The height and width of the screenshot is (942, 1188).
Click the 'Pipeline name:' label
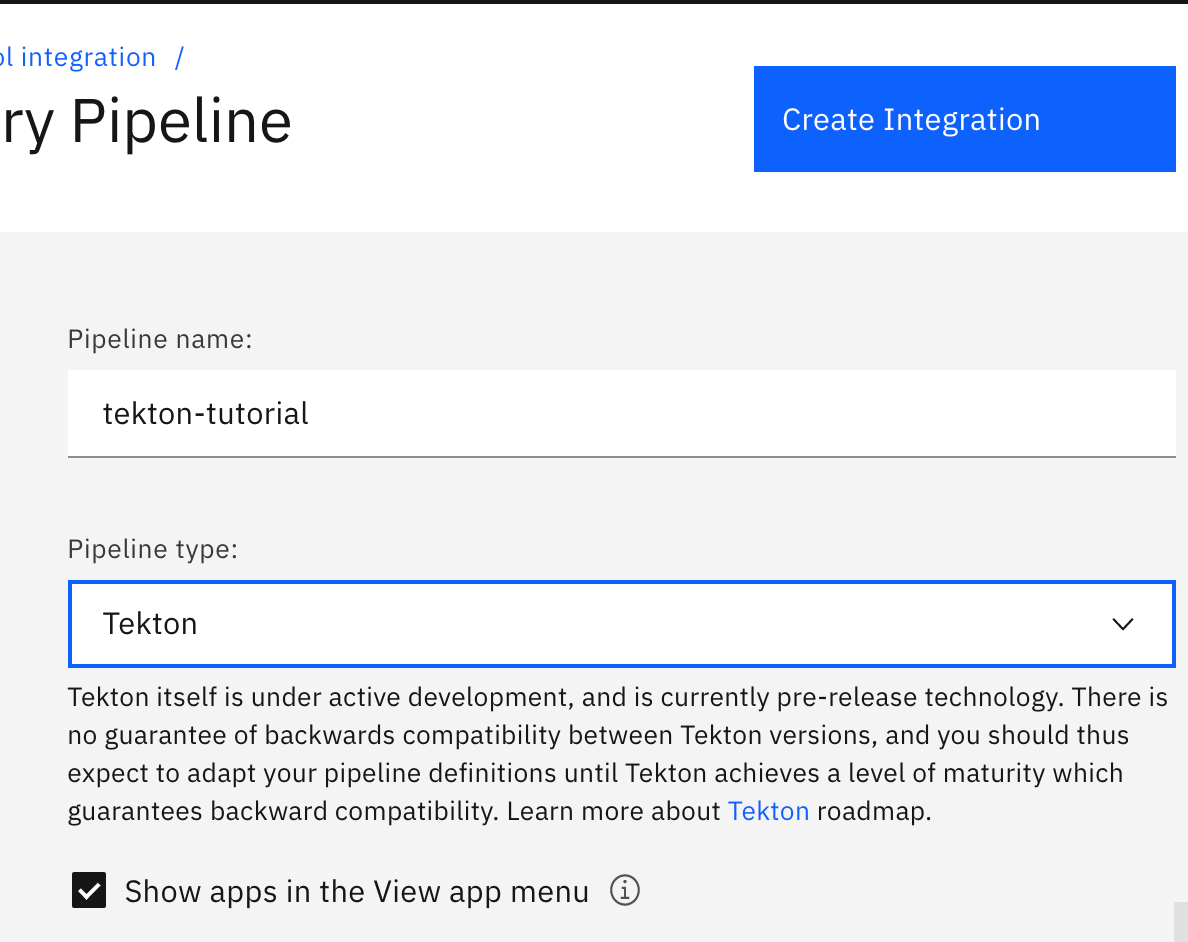tap(160, 339)
